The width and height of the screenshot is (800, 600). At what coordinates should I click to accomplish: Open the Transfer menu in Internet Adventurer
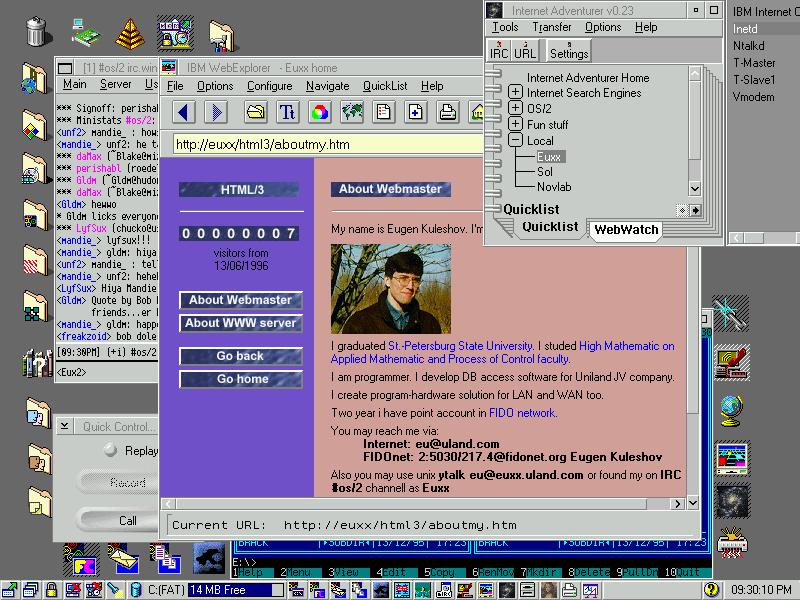(x=552, y=27)
